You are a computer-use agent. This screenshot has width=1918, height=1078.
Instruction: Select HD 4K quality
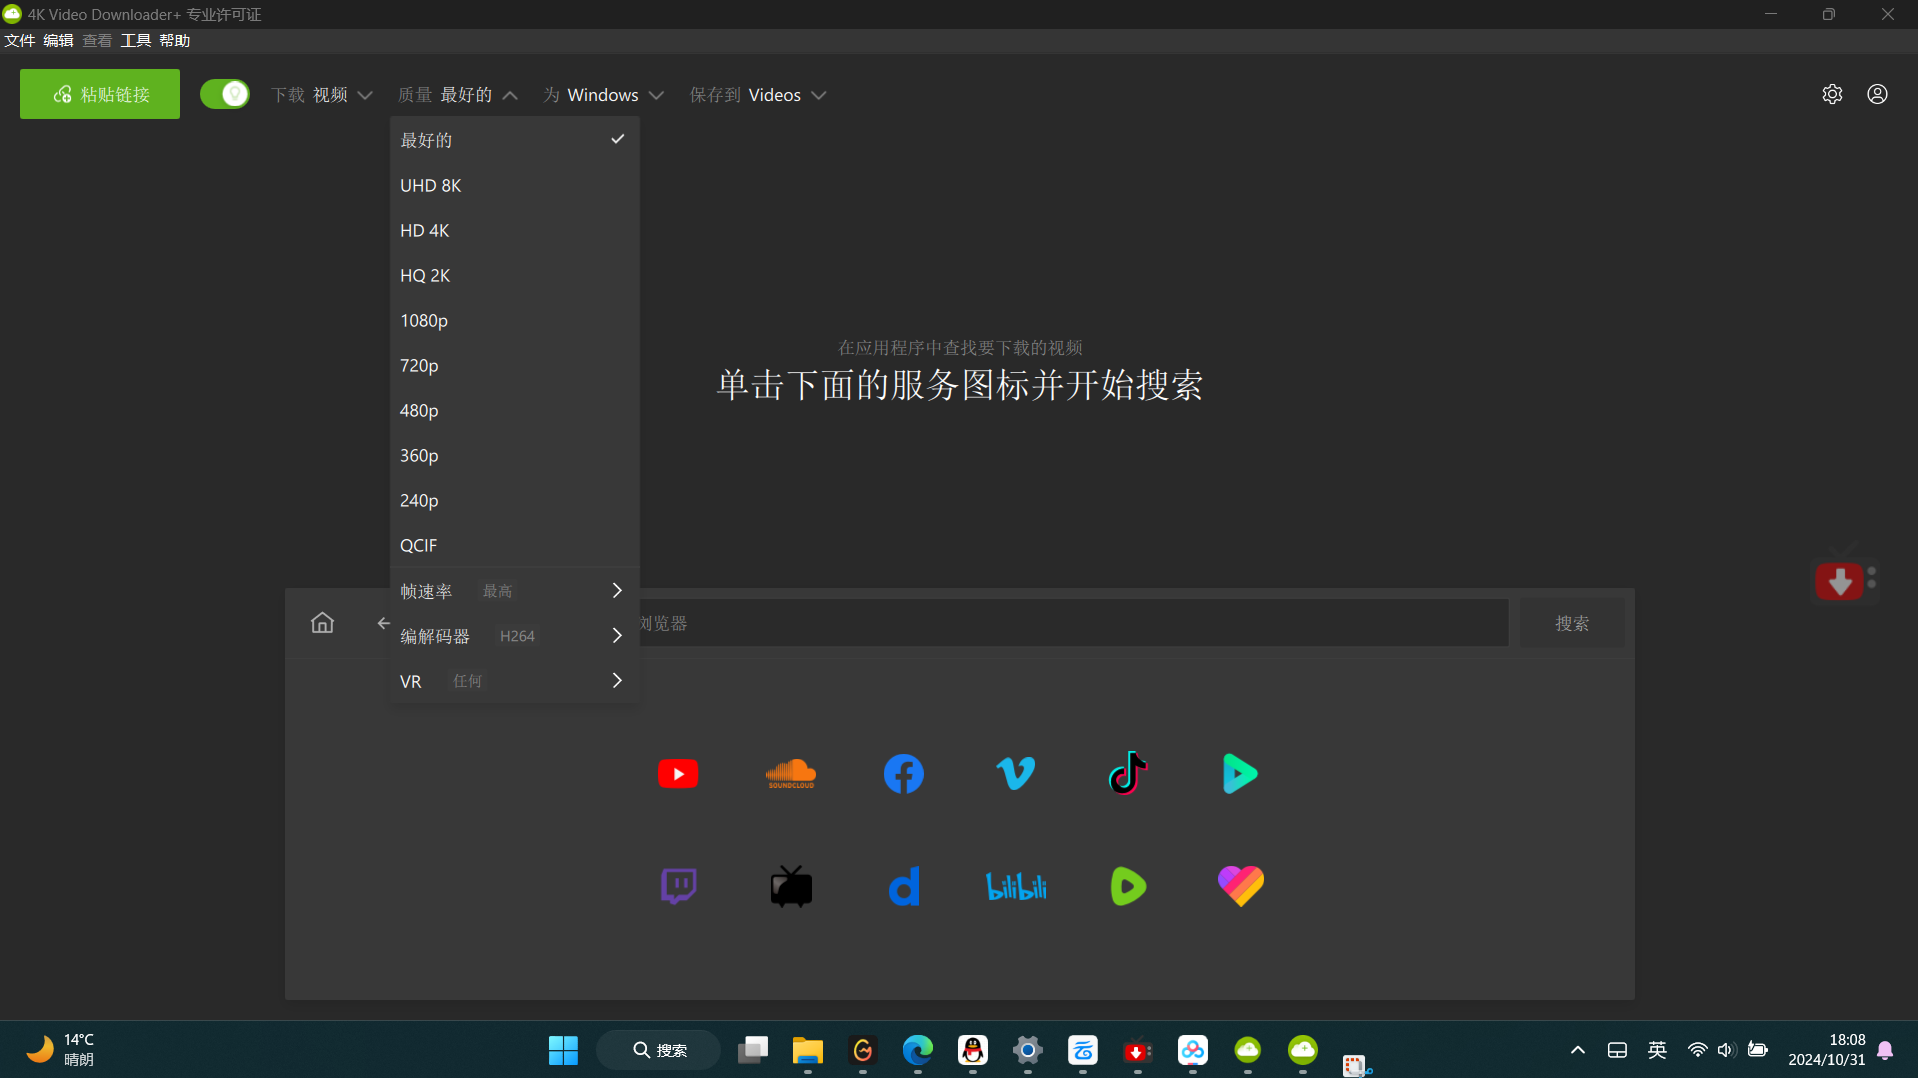pyautogui.click(x=514, y=230)
